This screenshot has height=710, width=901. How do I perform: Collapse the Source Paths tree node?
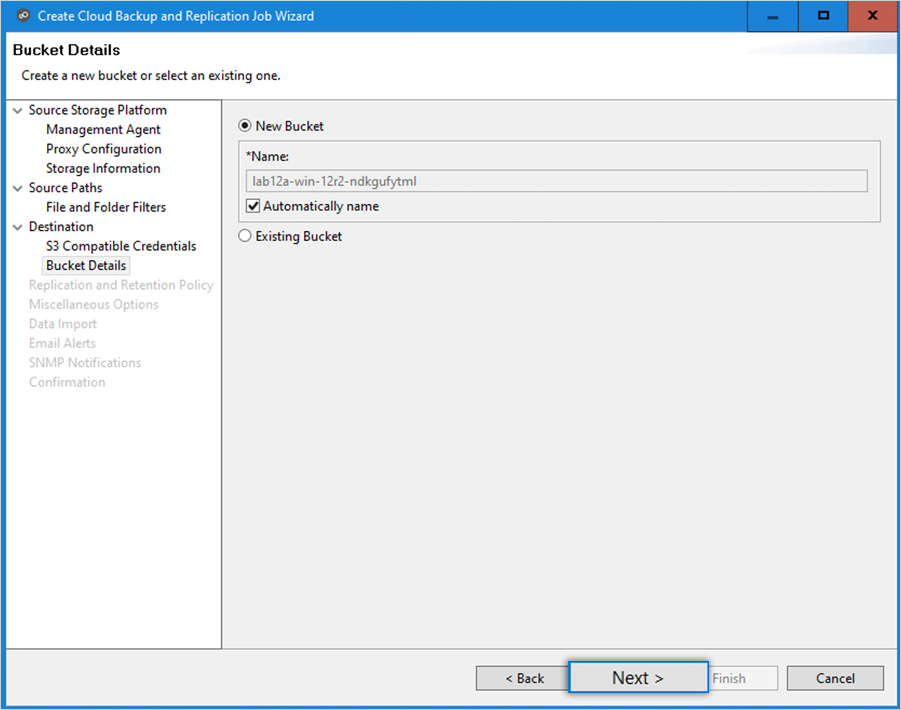click(x=18, y=188)
